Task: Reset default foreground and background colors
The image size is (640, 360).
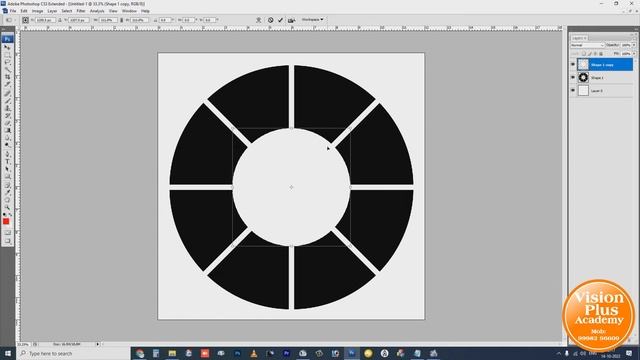Action: pyautogui.click(x=4, y=214)
